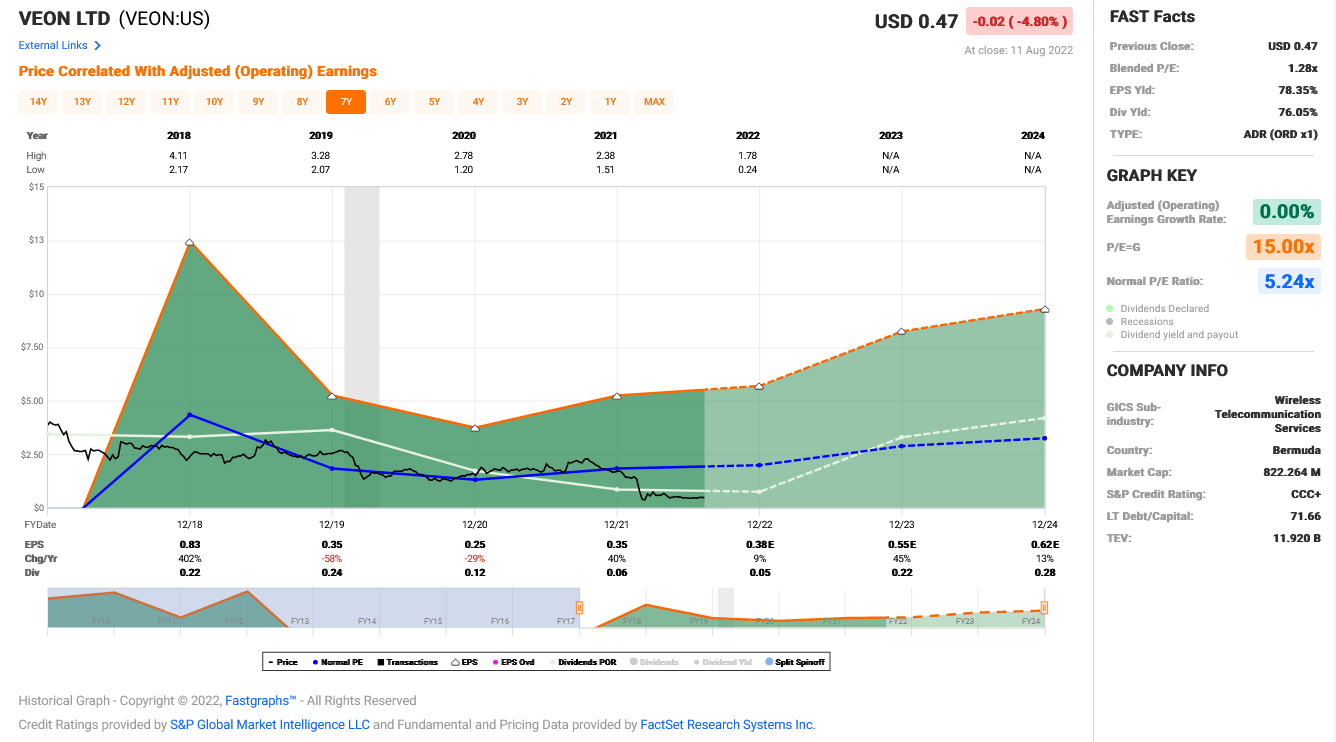
Task: Click the 5.24x Normal P/E badge
Action: (1289, 281)
